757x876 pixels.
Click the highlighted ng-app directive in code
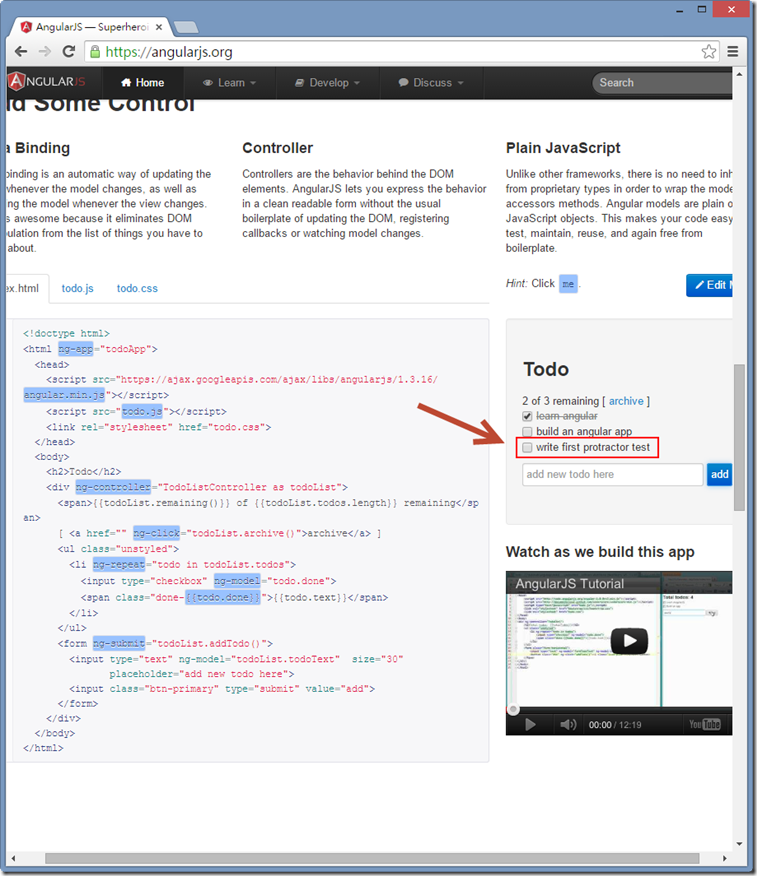[75, 349]
